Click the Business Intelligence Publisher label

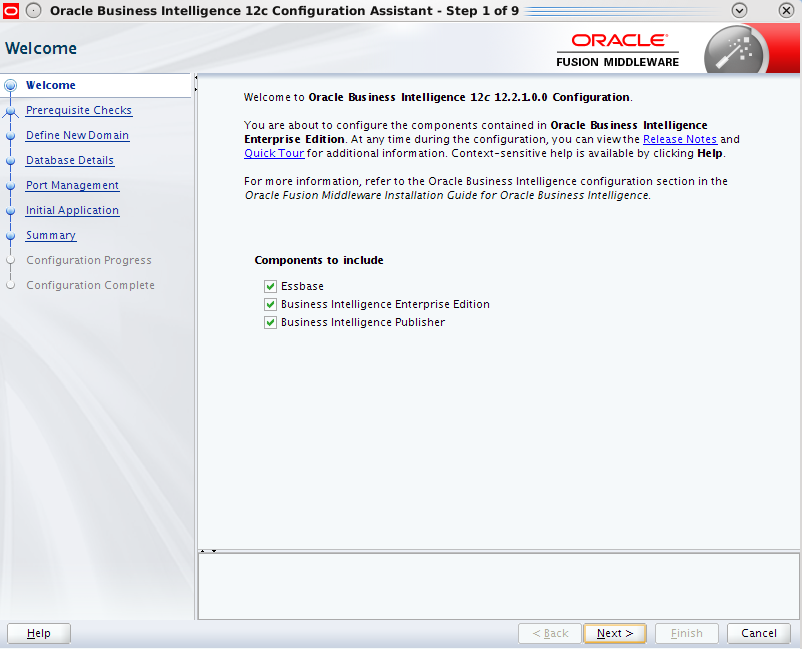363,323
